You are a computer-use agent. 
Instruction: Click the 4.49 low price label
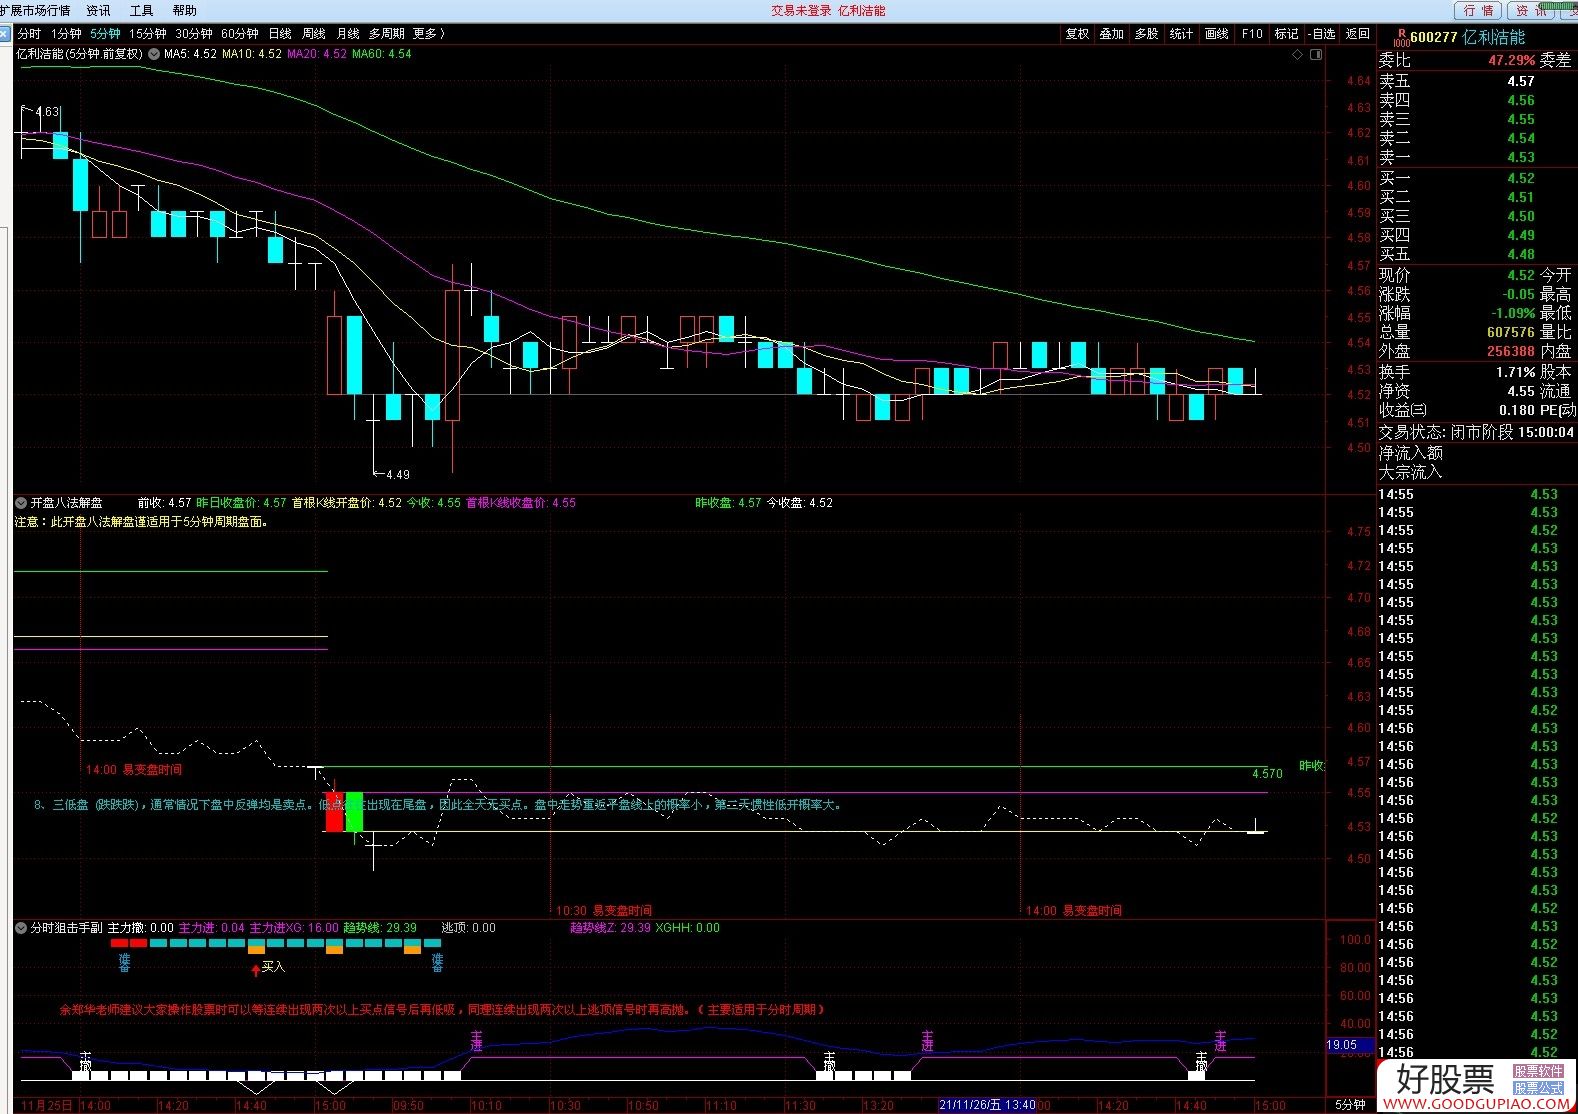[x=397, y=475]
